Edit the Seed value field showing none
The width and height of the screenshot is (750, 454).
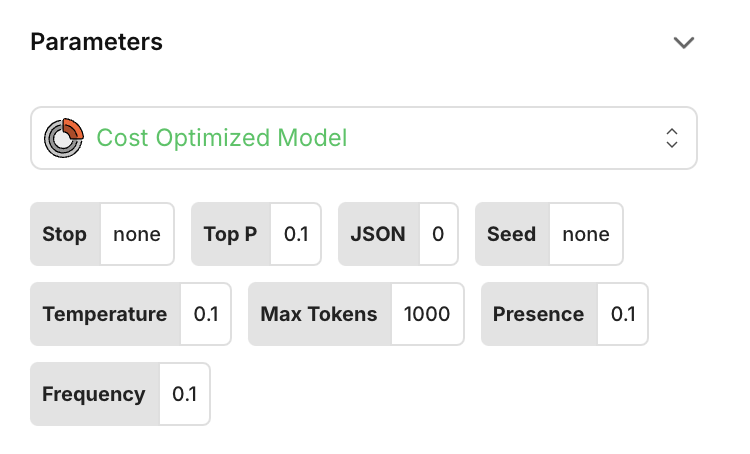[x=586, y=234]
